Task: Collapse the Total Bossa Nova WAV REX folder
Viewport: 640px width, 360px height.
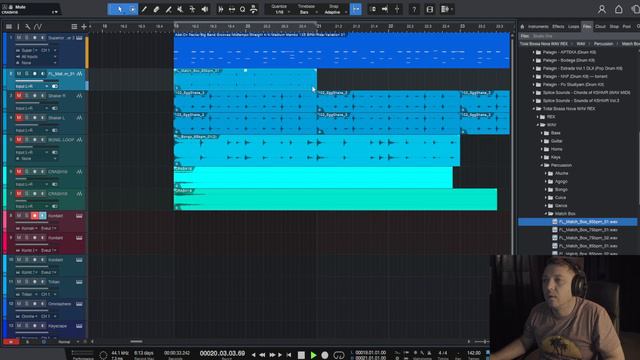Action: [533, 109]
